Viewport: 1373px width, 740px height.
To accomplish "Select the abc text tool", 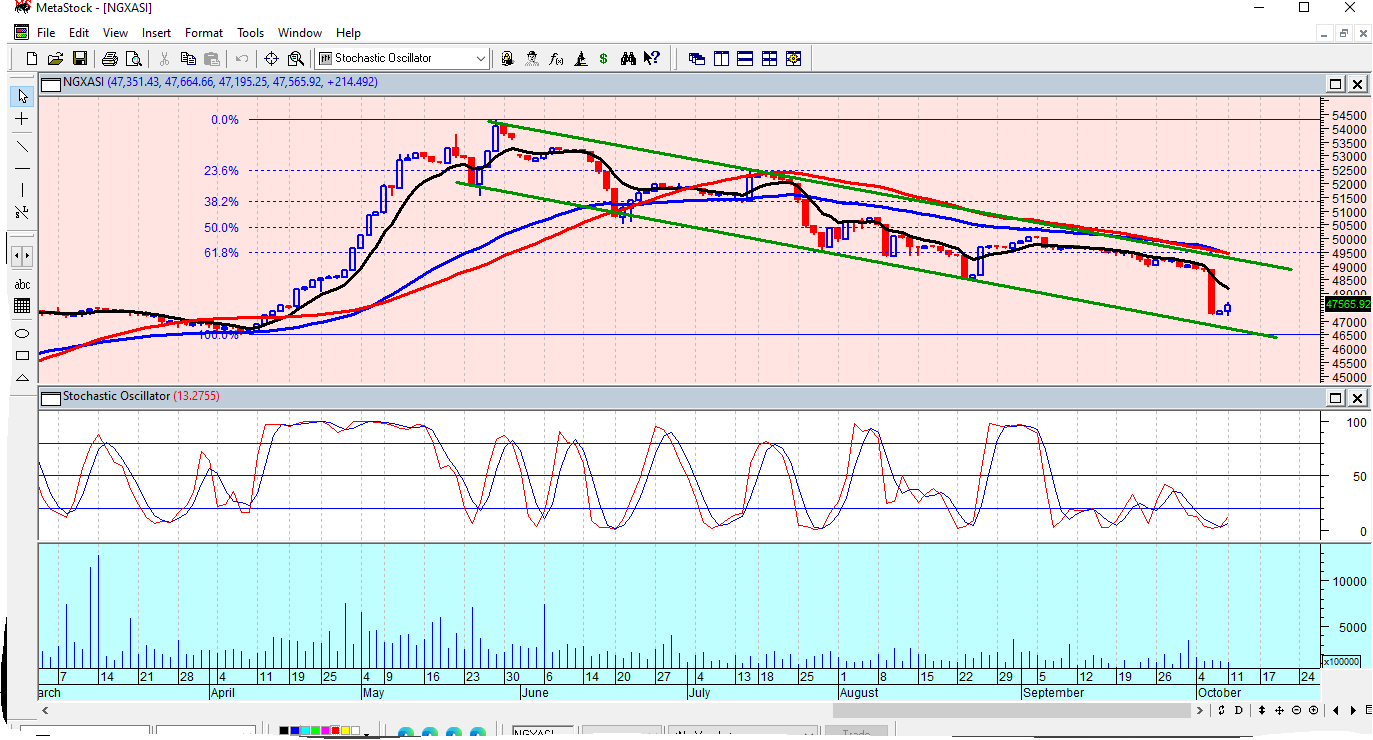I will click(22, 285).
